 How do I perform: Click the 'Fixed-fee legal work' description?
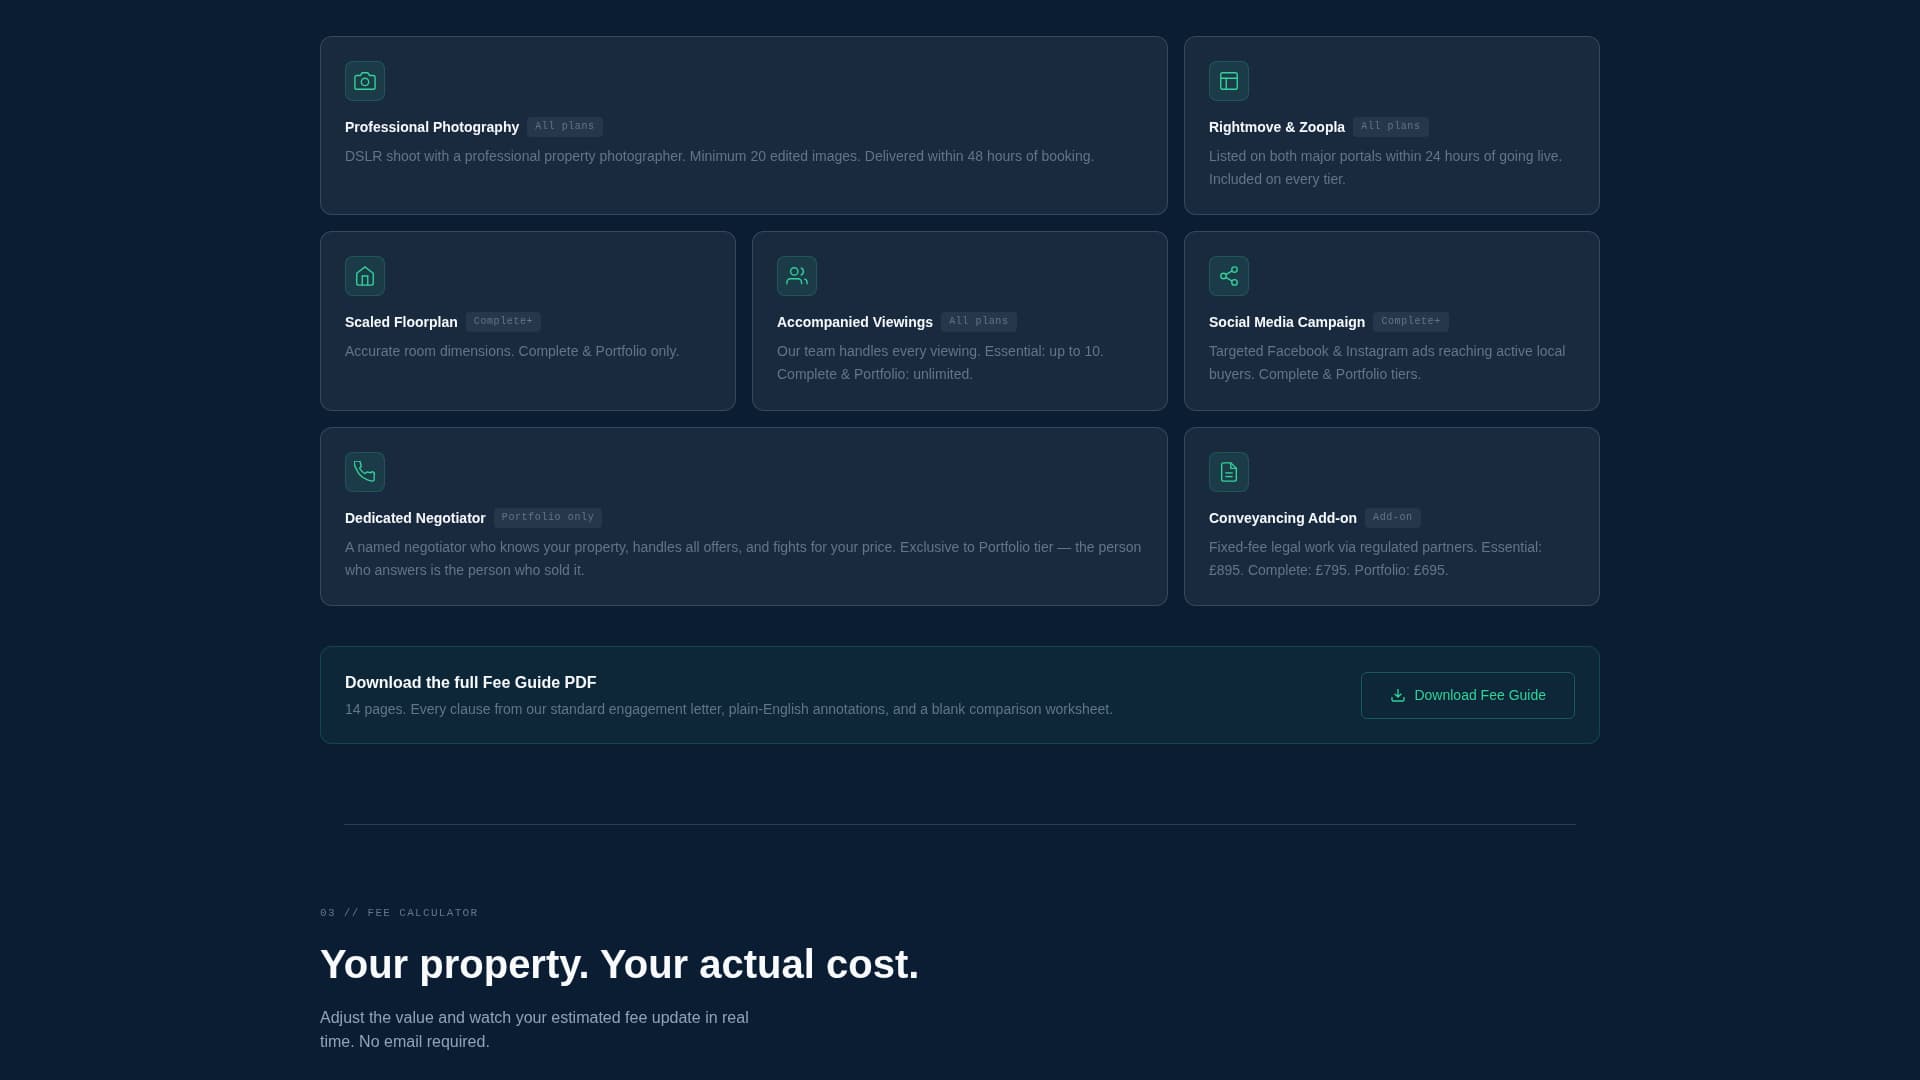pyautogui.click(x=1376, y=559)
